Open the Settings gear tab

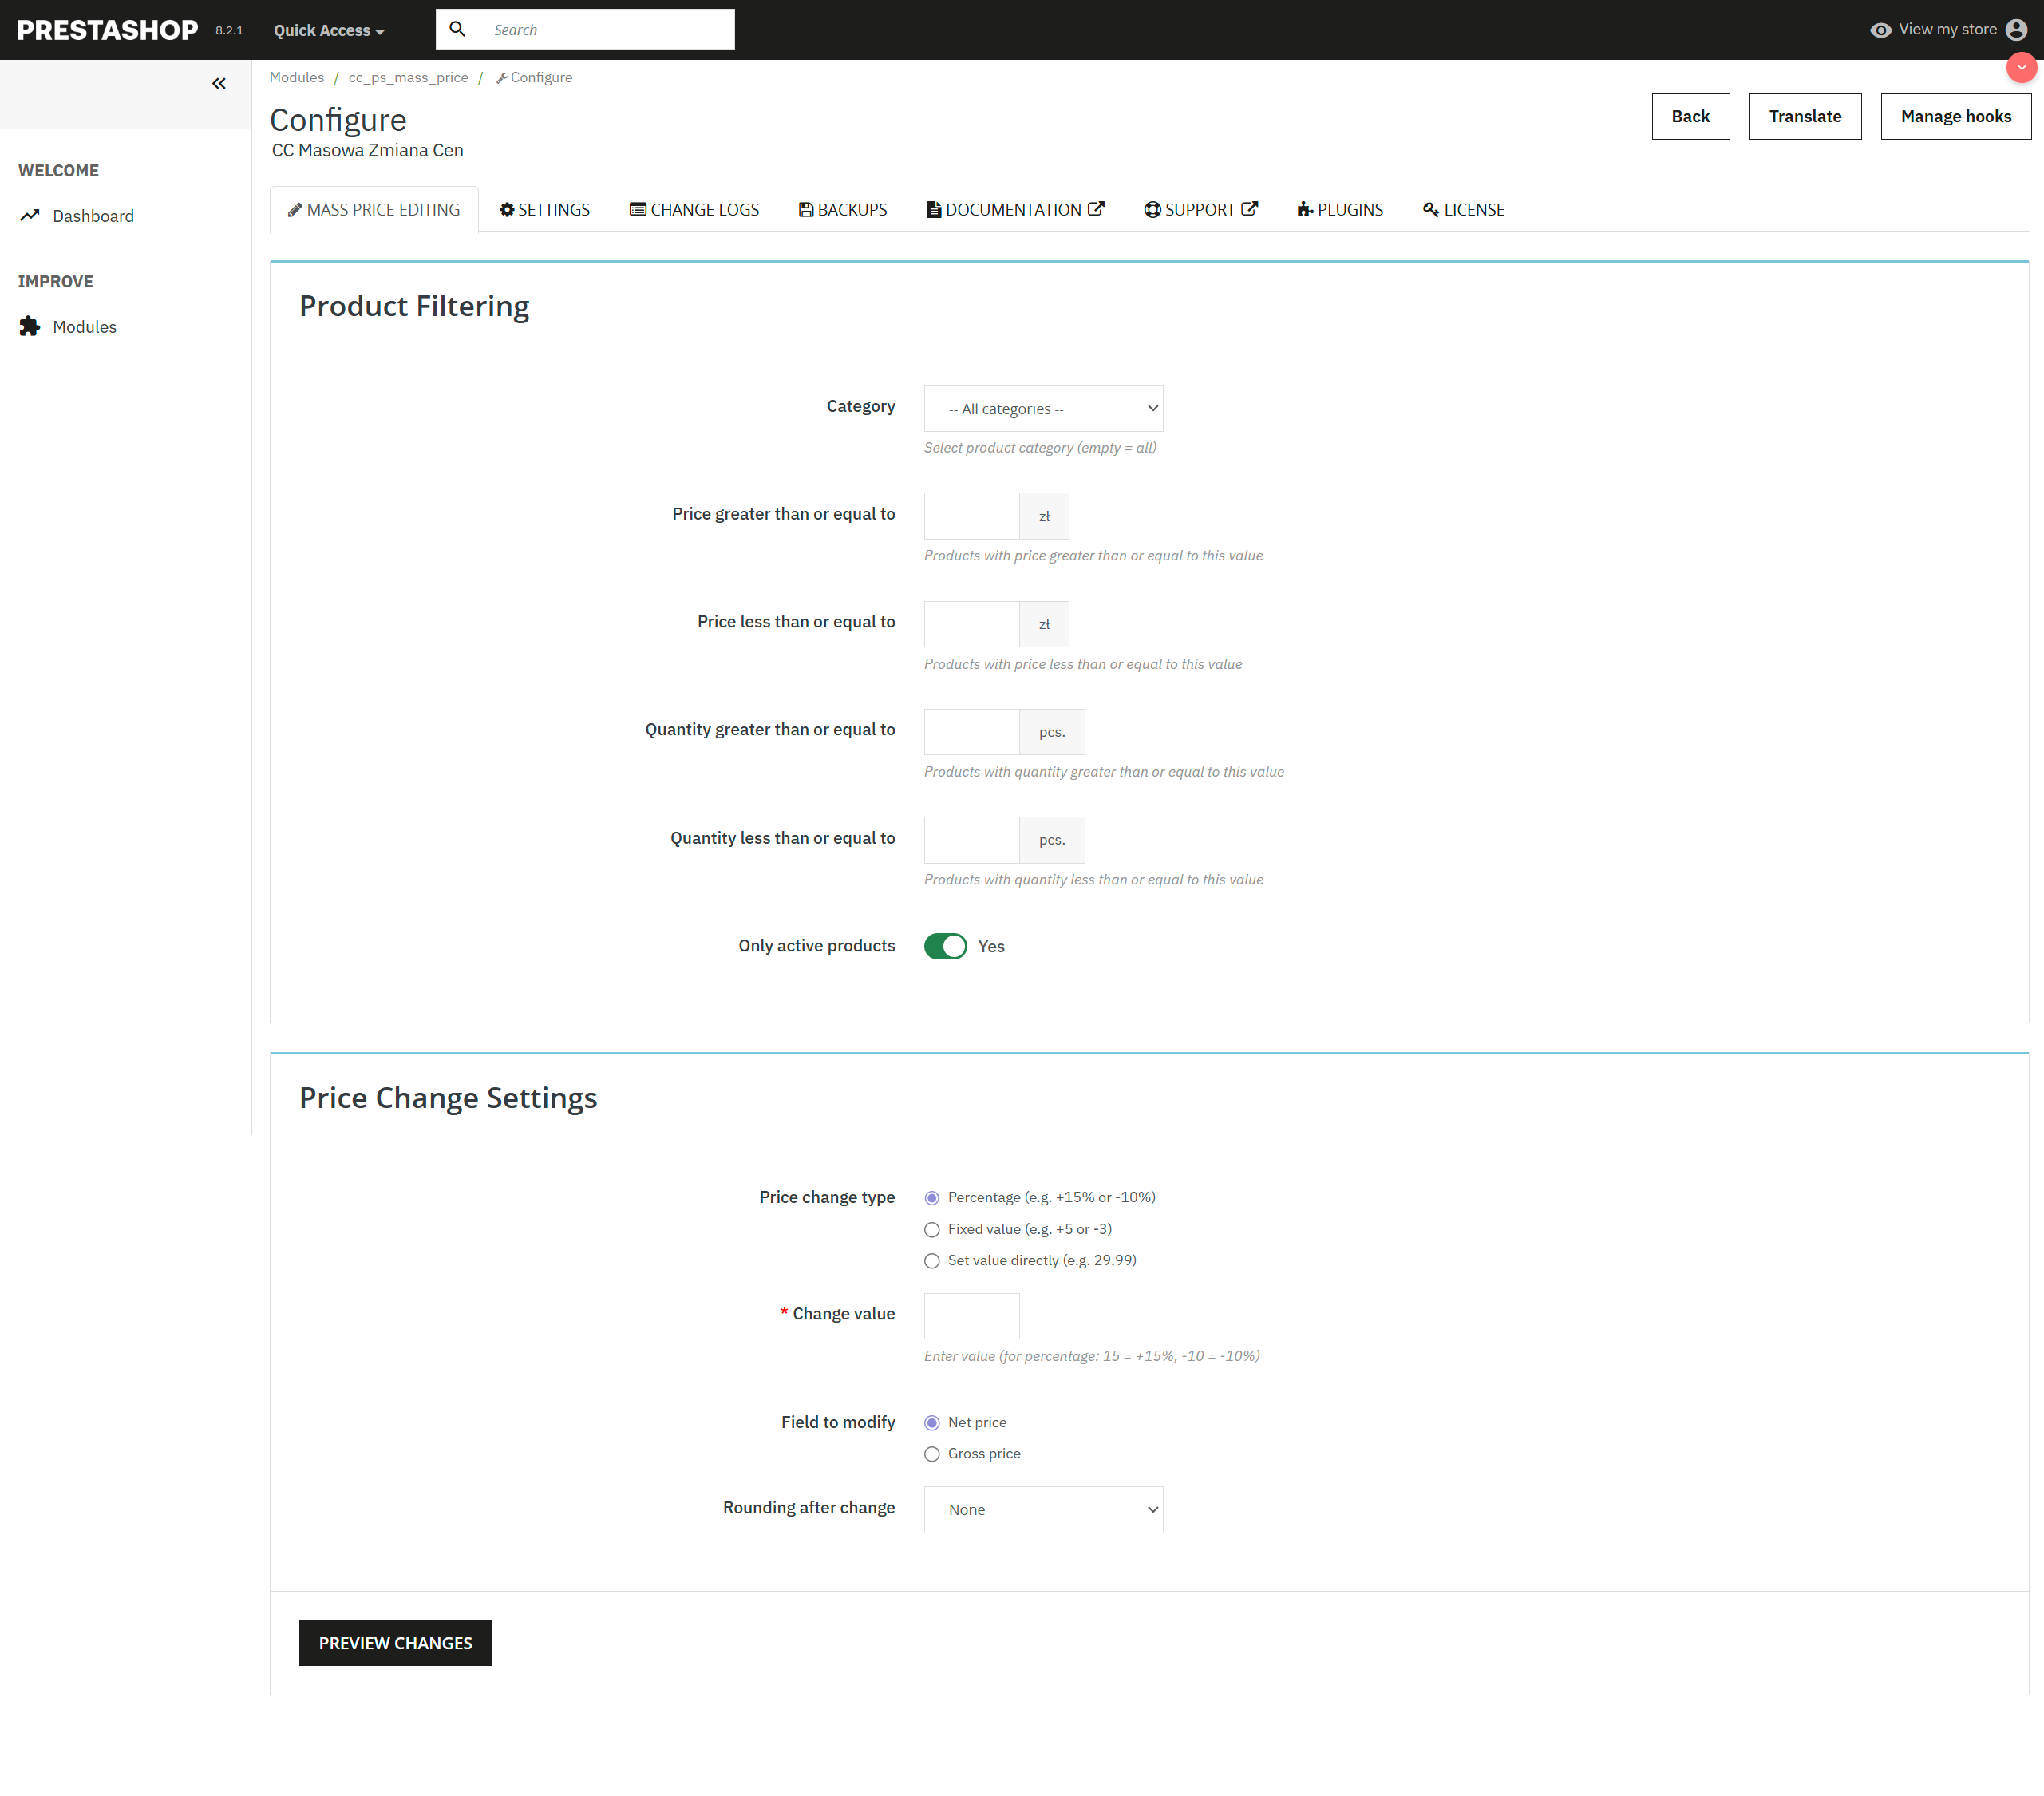tap(545, 210)
